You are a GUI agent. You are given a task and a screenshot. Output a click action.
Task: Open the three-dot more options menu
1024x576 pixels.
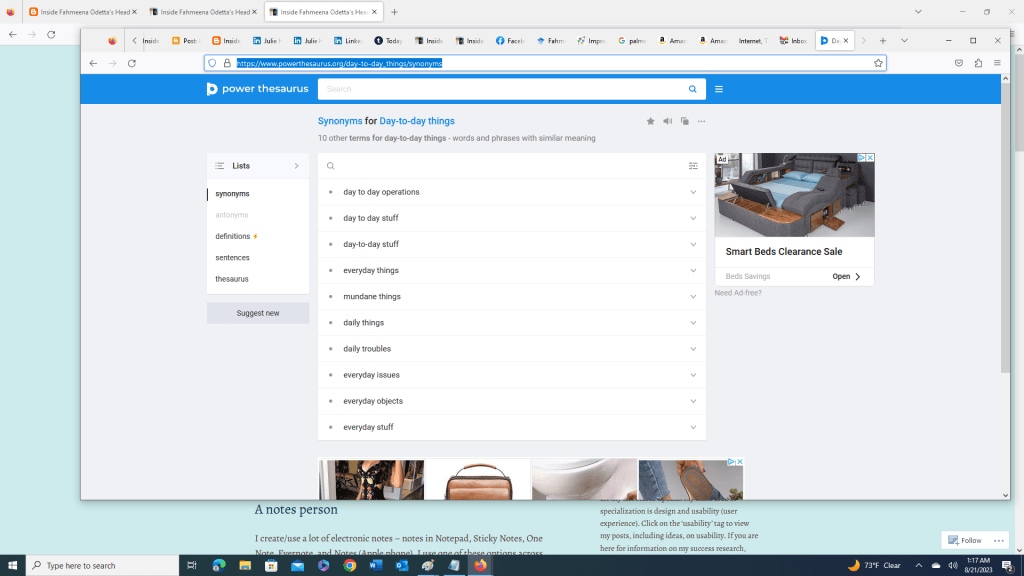click(701, 121)
